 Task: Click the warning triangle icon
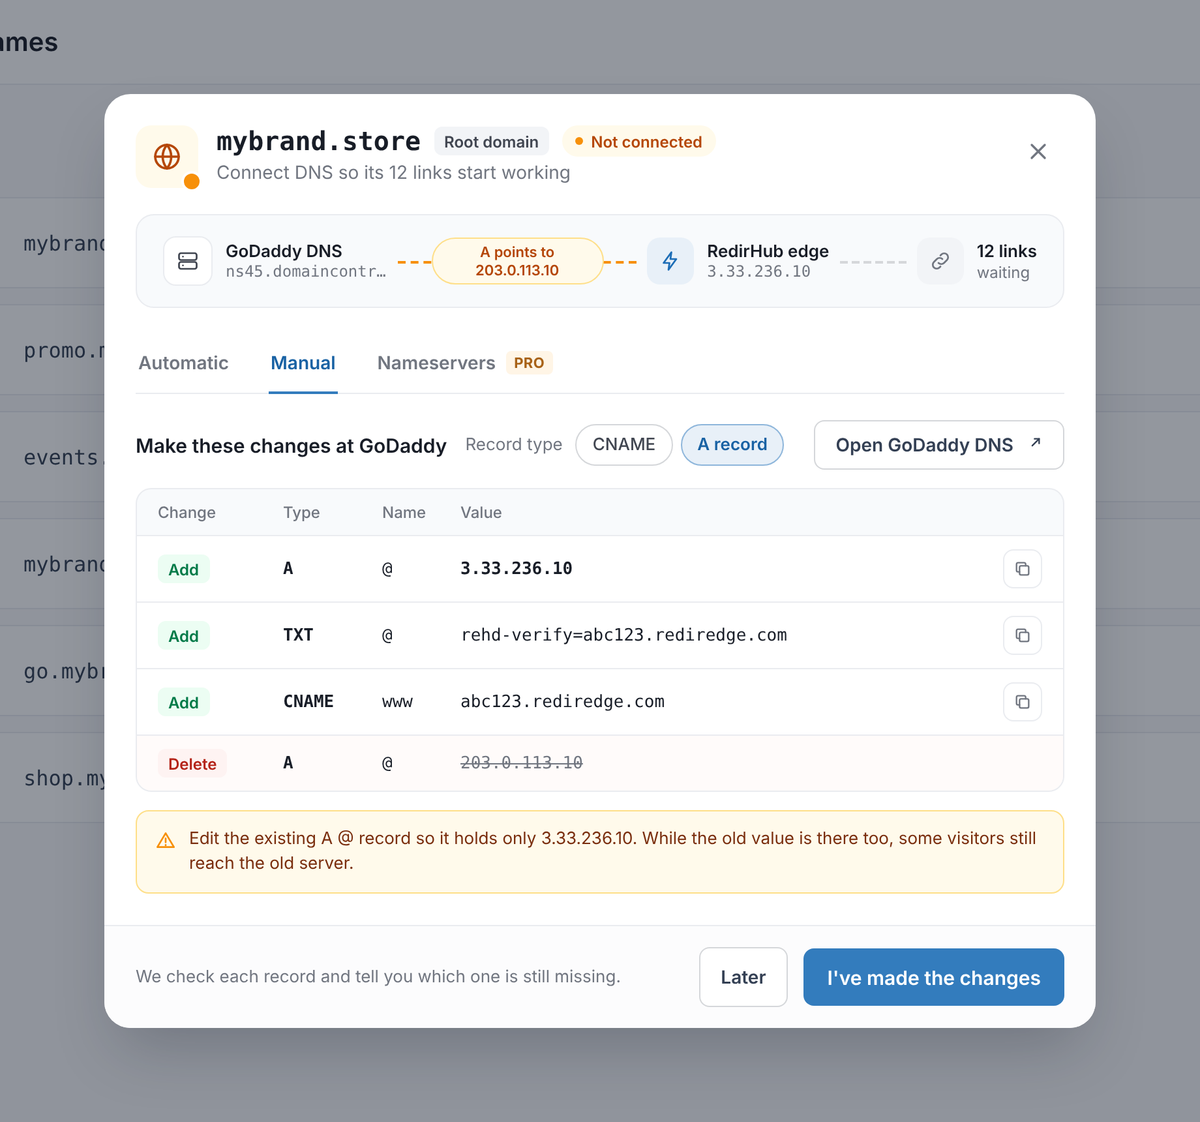(x=166, y=841)
